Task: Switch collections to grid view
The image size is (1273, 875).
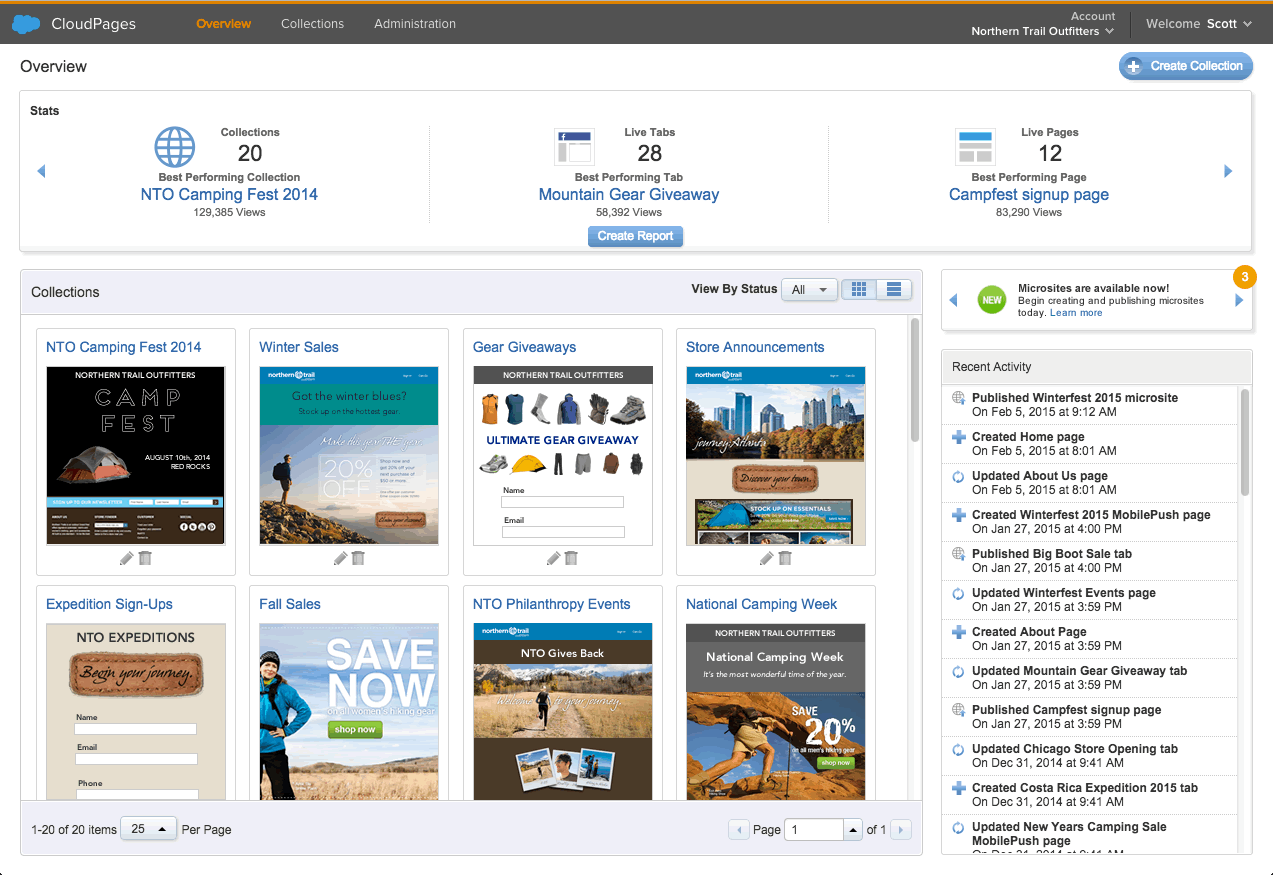Action: (x=859, y=290)
